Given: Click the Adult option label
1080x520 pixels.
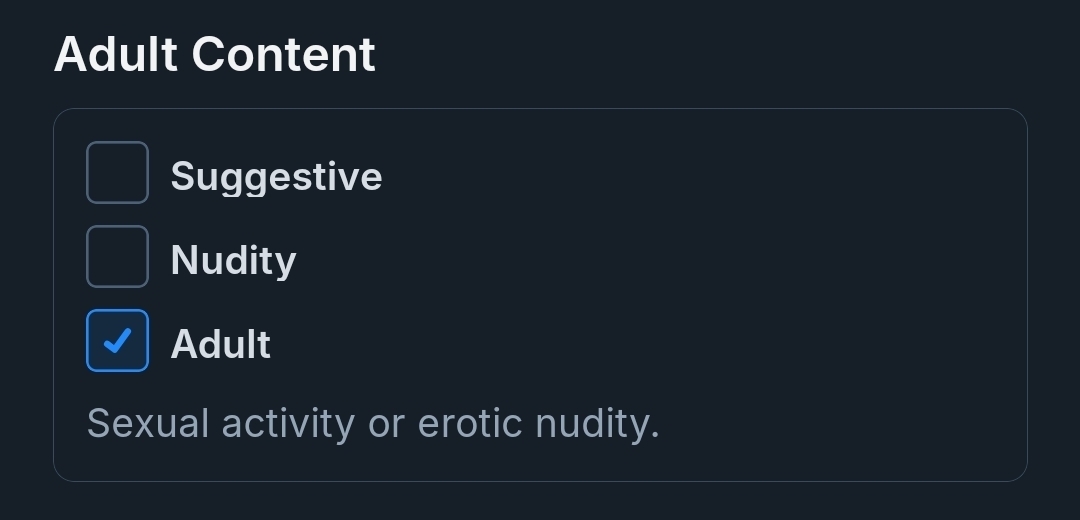Looking at the screenshot, I should coord(220,345).
